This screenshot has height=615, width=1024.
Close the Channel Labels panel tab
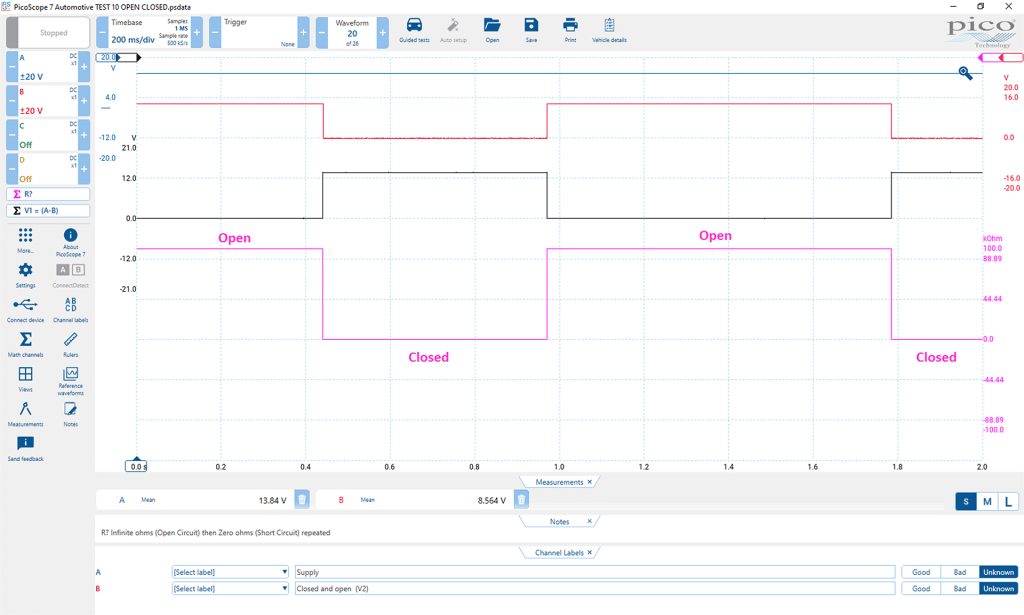pos(590,552)
